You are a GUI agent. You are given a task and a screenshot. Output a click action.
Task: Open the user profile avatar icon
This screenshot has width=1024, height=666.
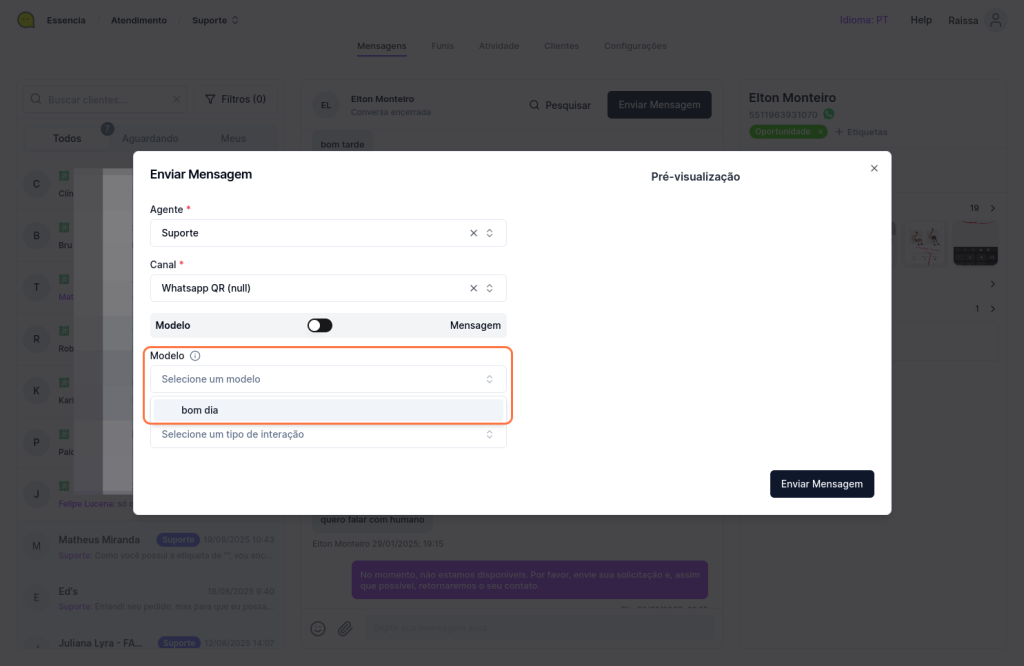tap(994, 20)
